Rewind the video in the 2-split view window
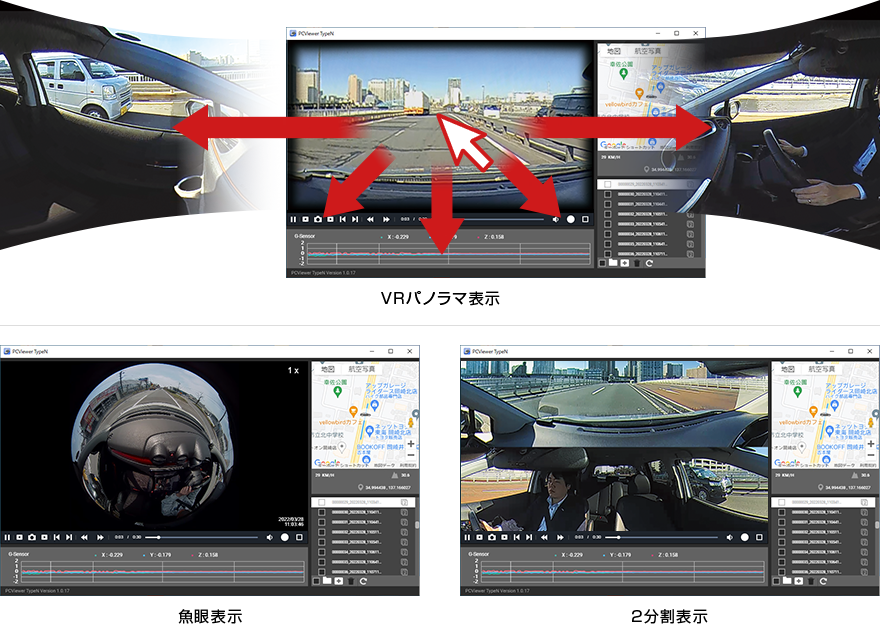Screen dimensions: 880x626 tap(545, 537)
